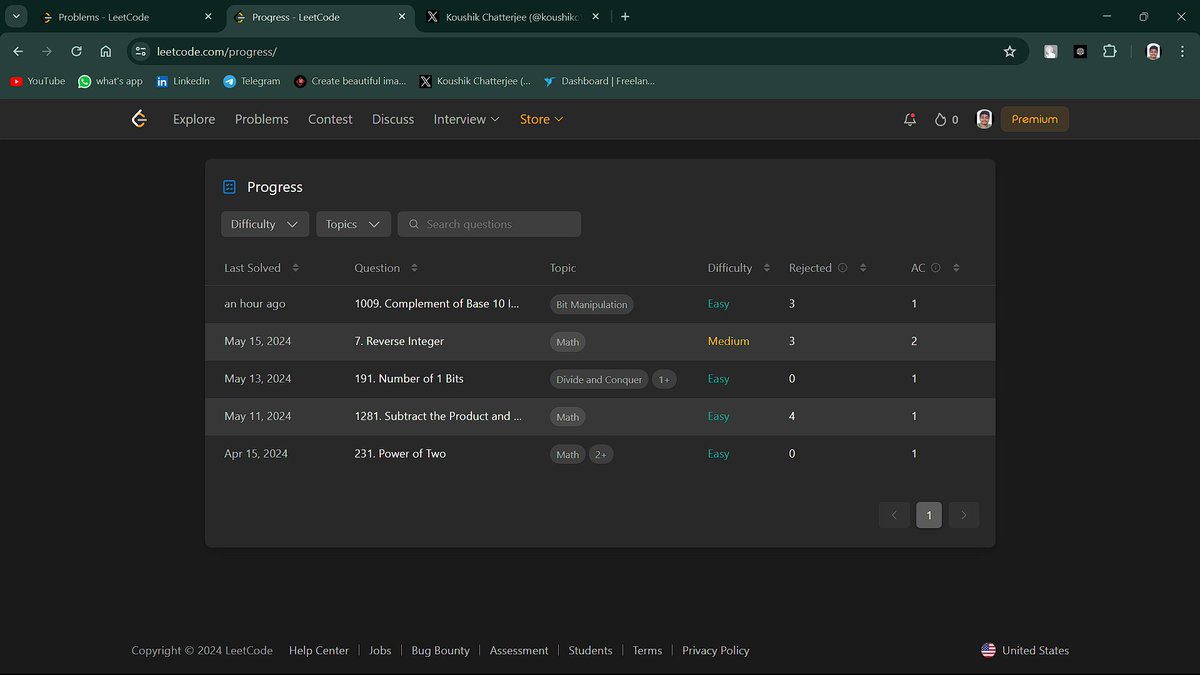
Task: Open the tab search dropdown arrow
Action: click(x=17, y=17)
